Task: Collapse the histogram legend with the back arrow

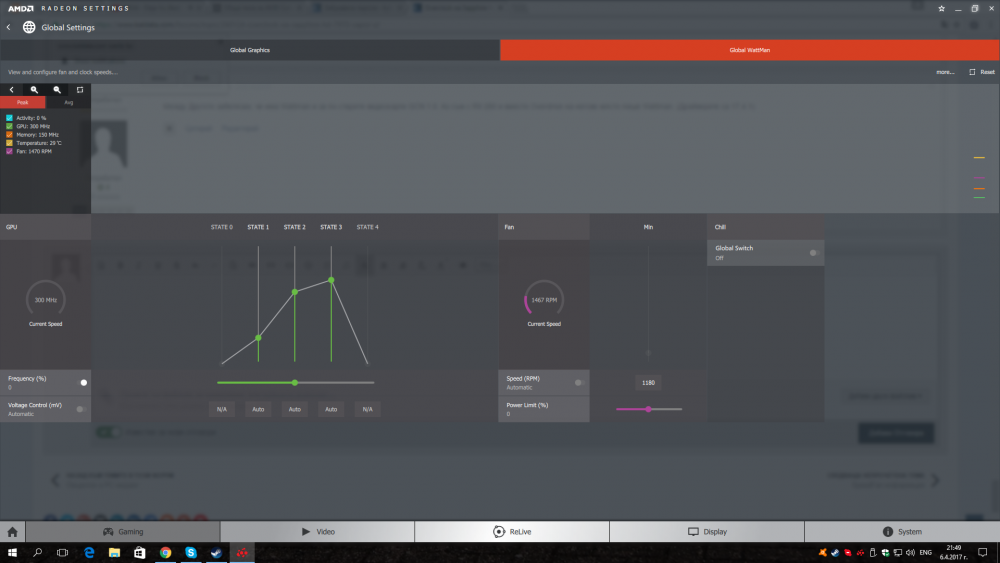Action: tap(11, 90)
